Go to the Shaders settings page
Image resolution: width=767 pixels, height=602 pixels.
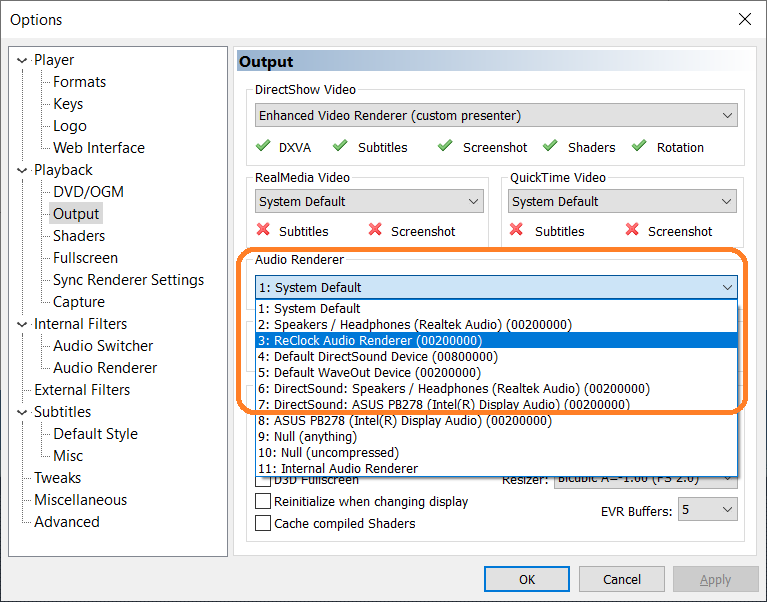79,236
